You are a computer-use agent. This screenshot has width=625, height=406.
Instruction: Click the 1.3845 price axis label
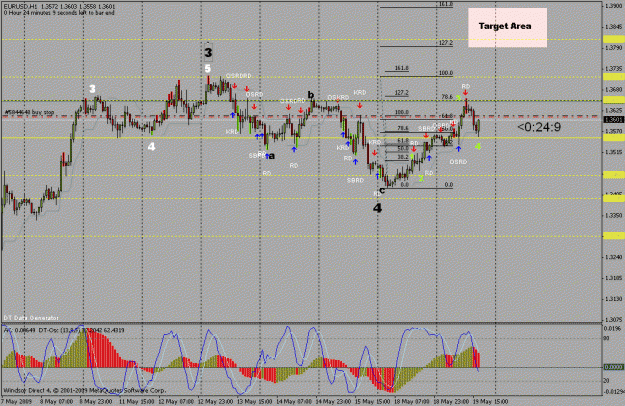(613, 27)
